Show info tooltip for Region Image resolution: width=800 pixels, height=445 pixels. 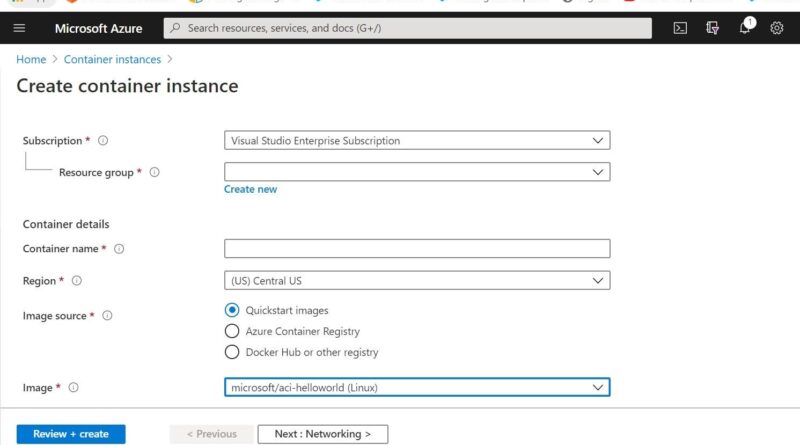(x=77, y=281)
